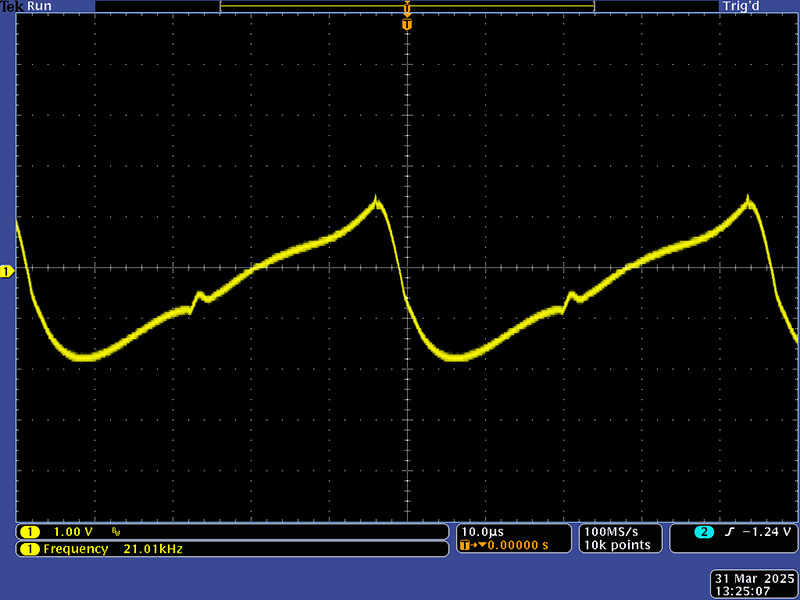The image size is (800, 600).
Task: Click the channel 1 badge next to Frequency
Action: [x=30, y=549]
